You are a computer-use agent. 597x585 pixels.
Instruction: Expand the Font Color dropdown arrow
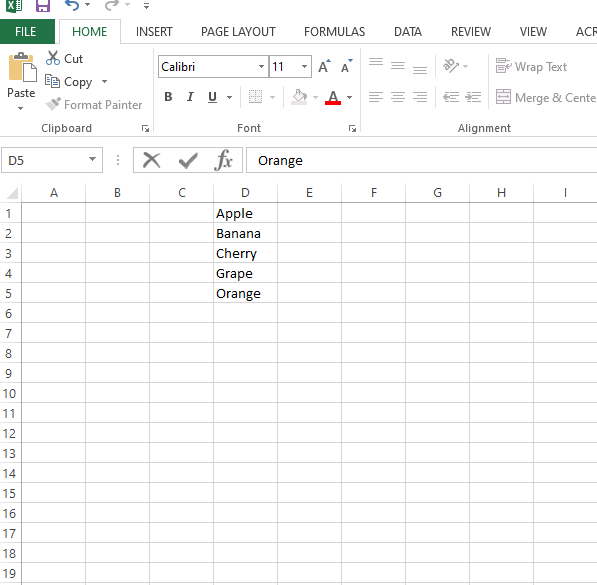350,98
